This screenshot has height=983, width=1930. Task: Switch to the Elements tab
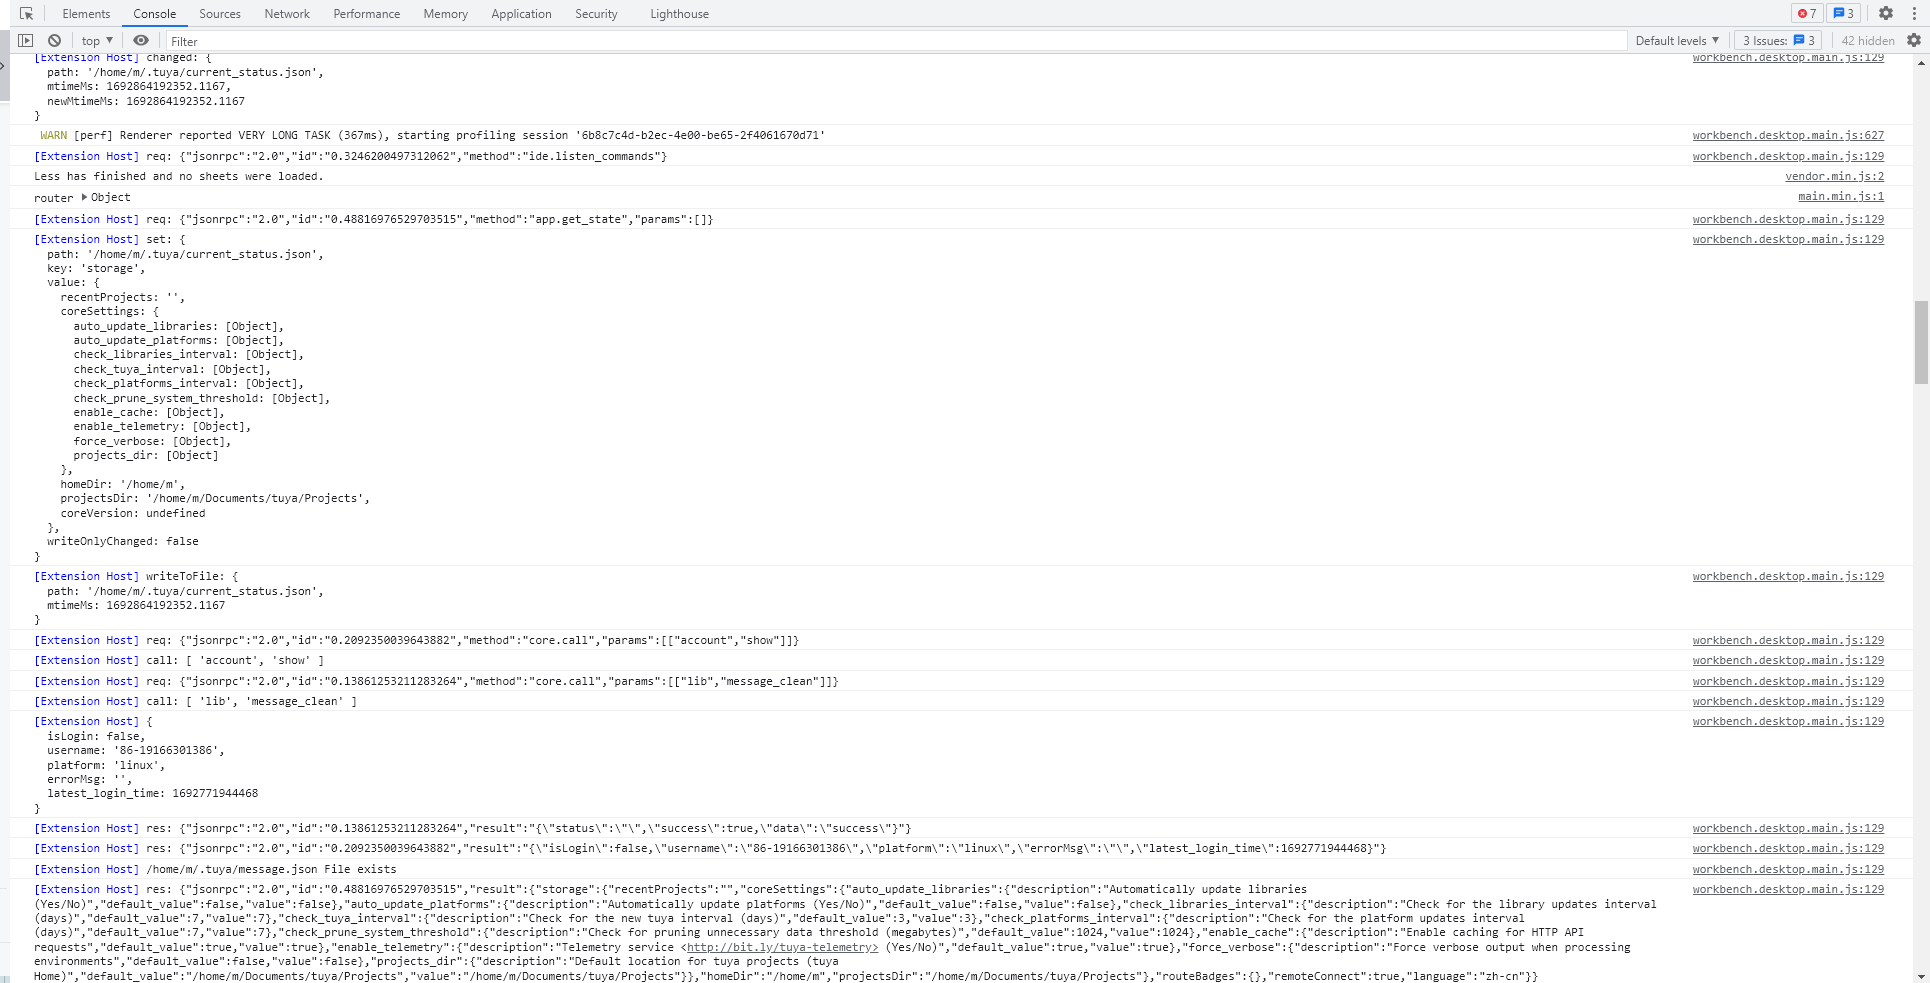coord(86,14)
